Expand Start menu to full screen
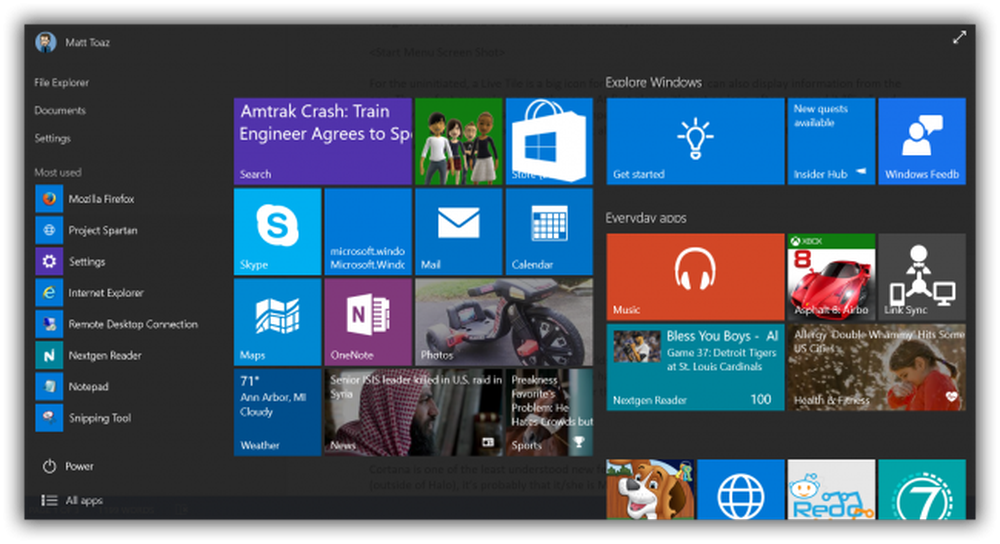This screenshot has width=1000, height=544. pyautogui.click(x=959, y=38)
